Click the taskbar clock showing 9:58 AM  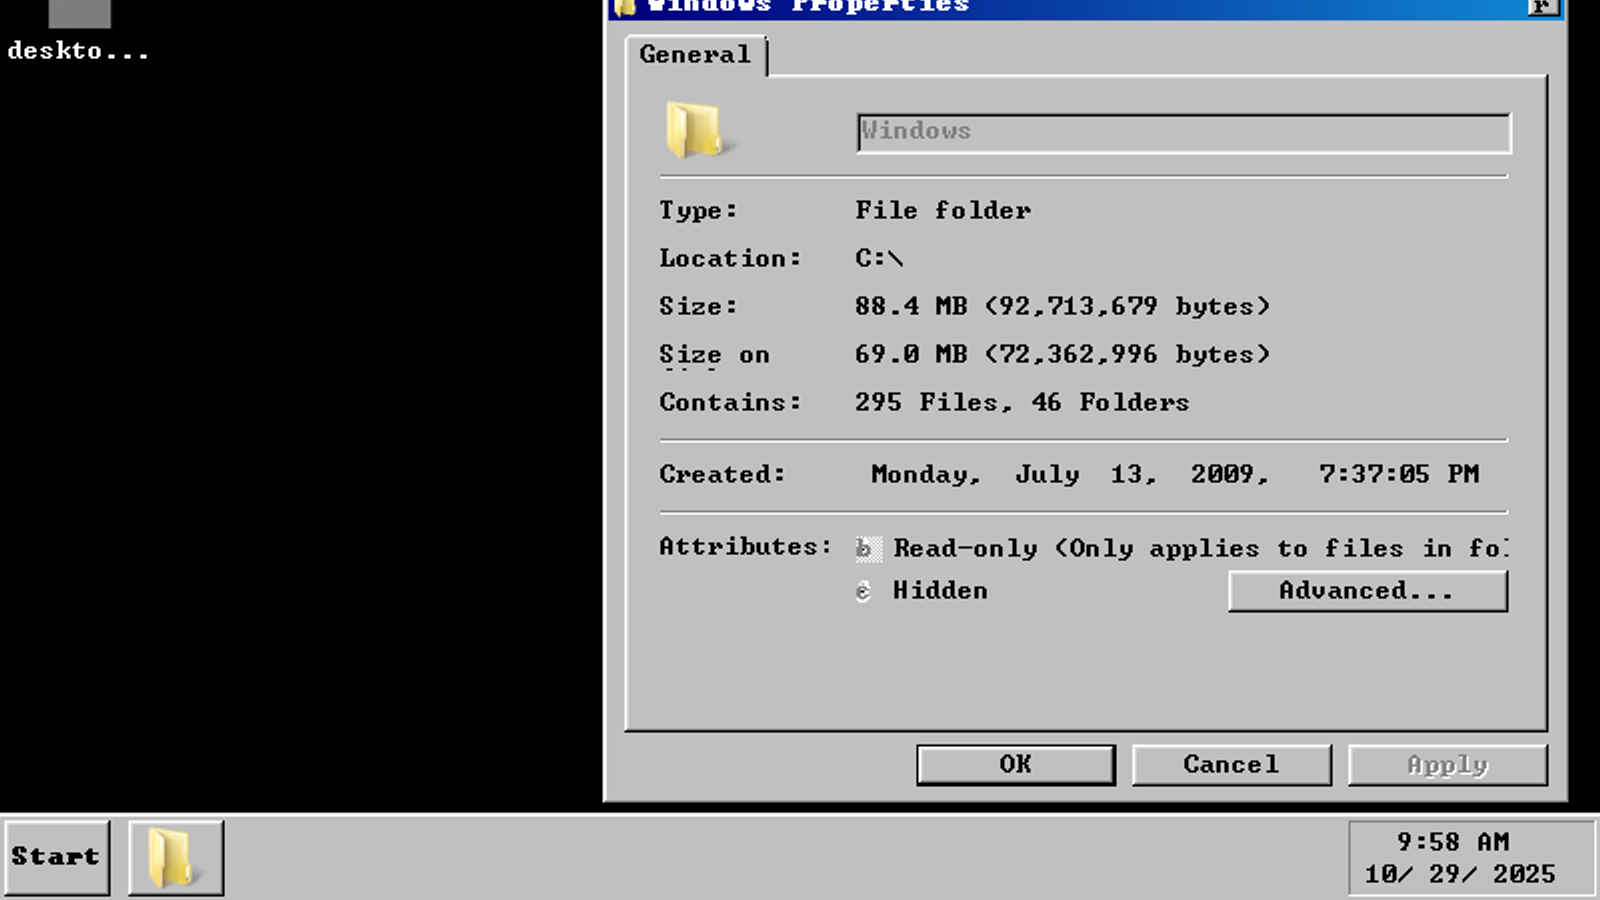coord(1453,842)
